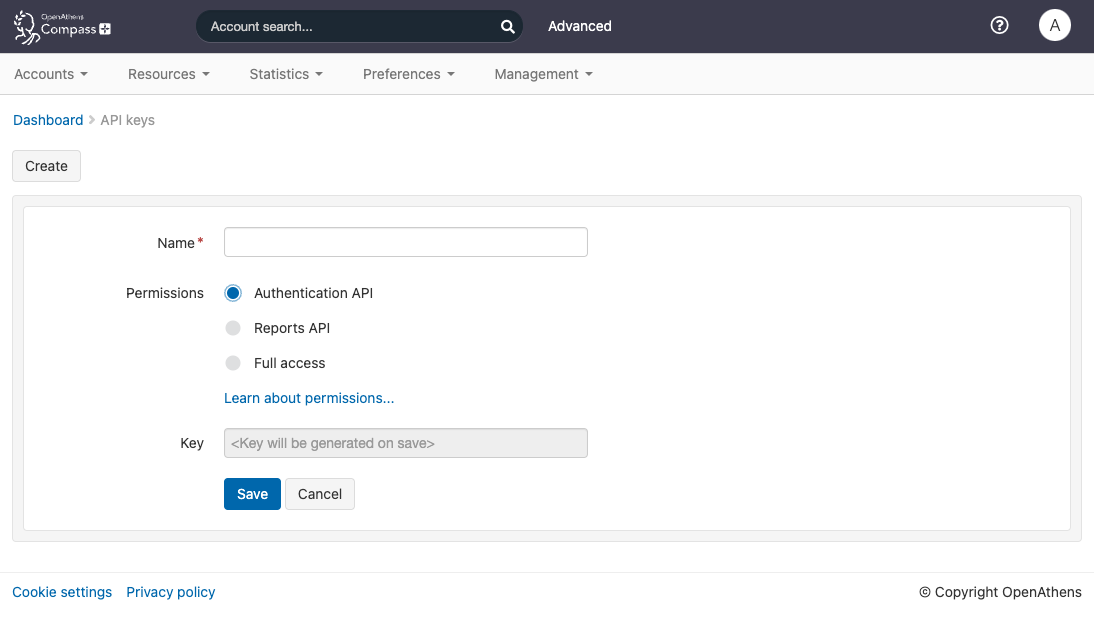Follow the Learn about permissions link

coord(309,397)
